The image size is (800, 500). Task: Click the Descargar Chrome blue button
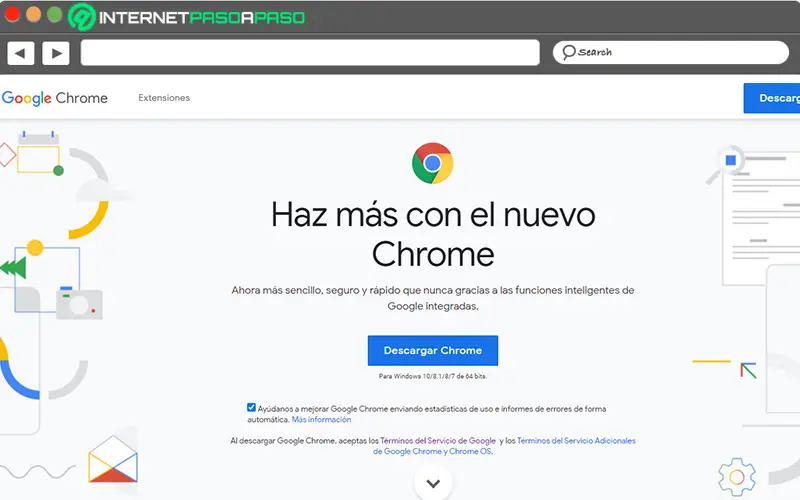pyautogui.click(x=433, y=351)
